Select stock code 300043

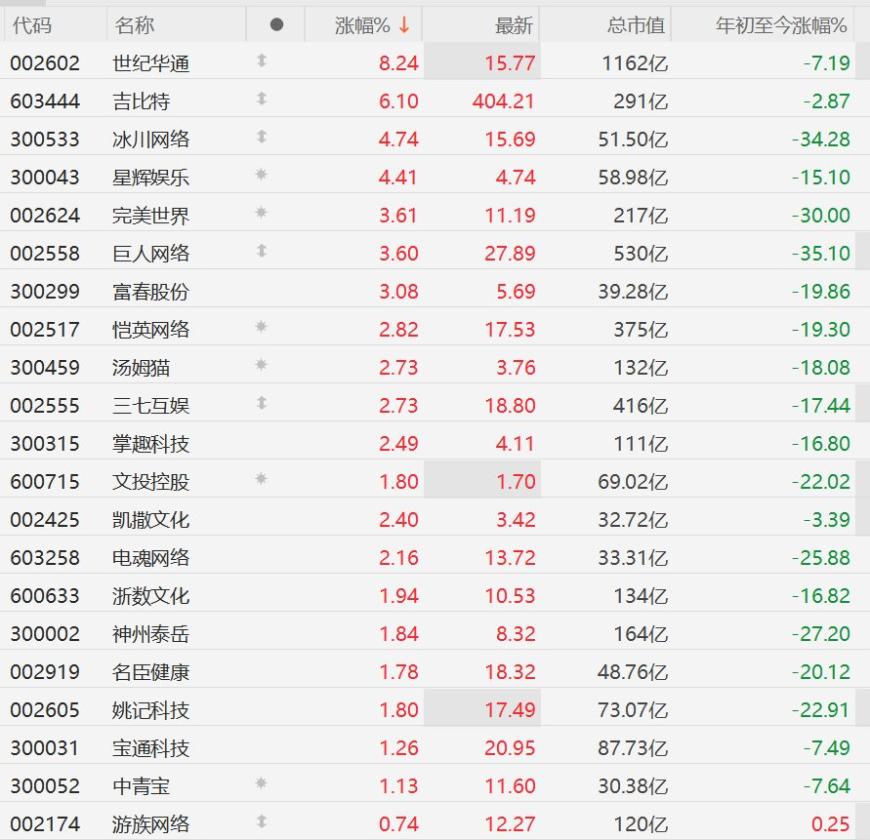[x=45, y=178]
